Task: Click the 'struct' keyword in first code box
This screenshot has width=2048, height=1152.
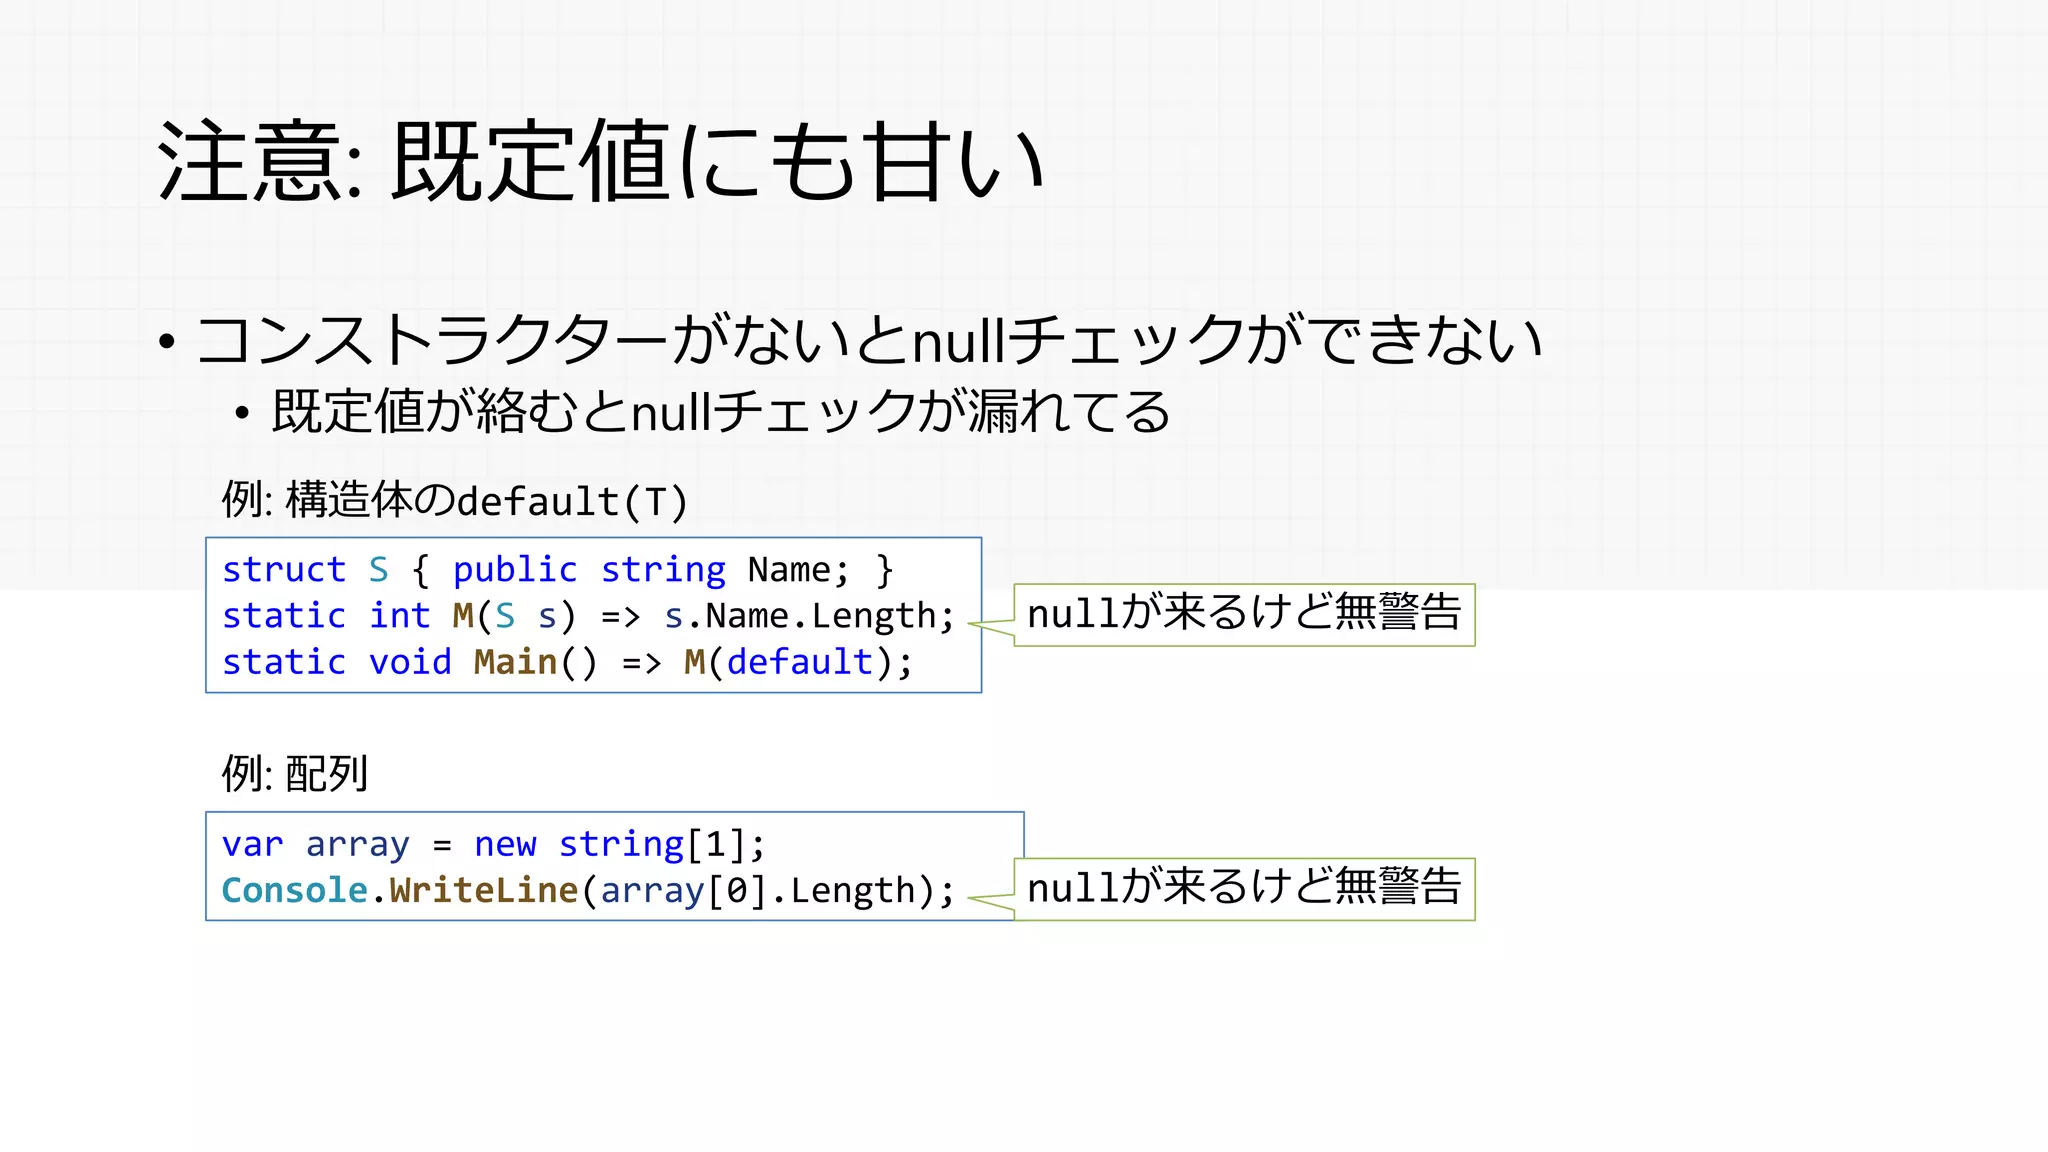Action: (283, 569)
